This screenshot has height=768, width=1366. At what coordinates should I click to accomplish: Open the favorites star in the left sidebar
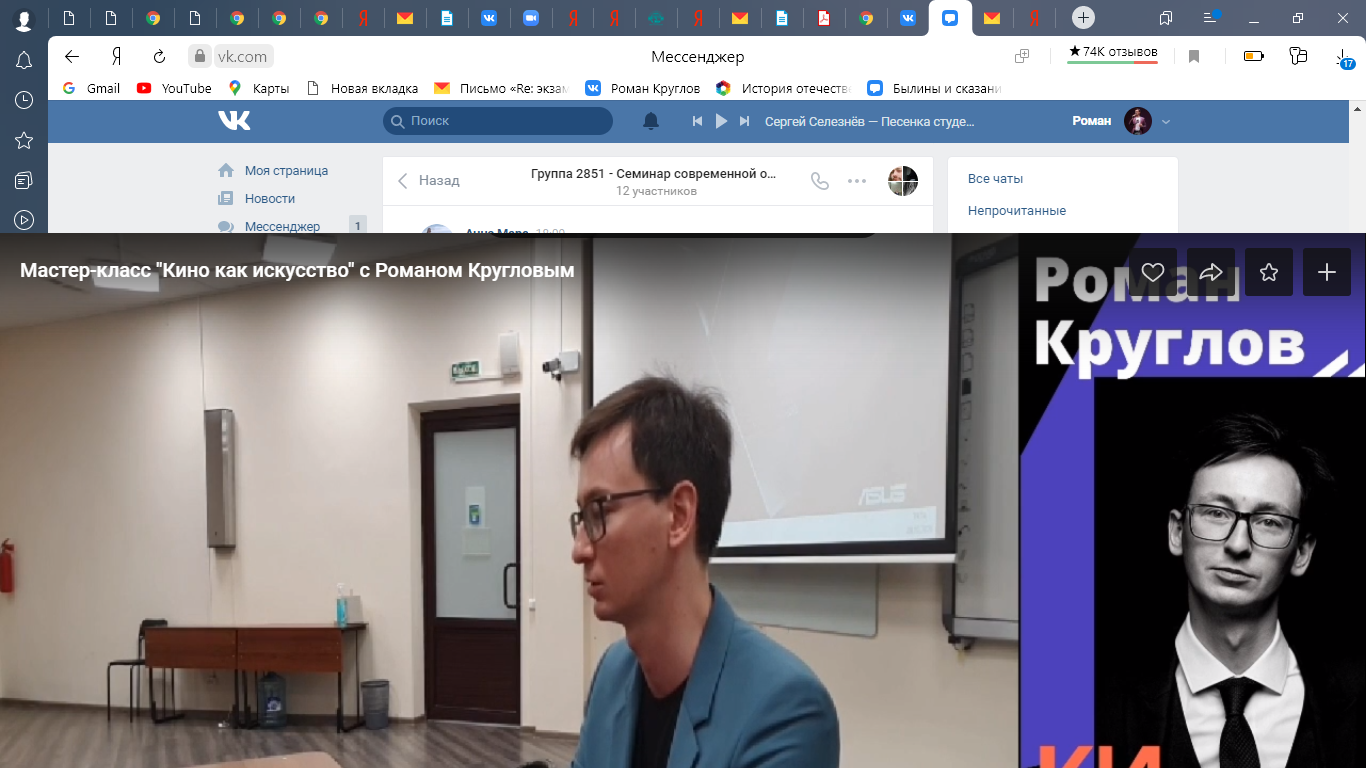click(24, 140)
